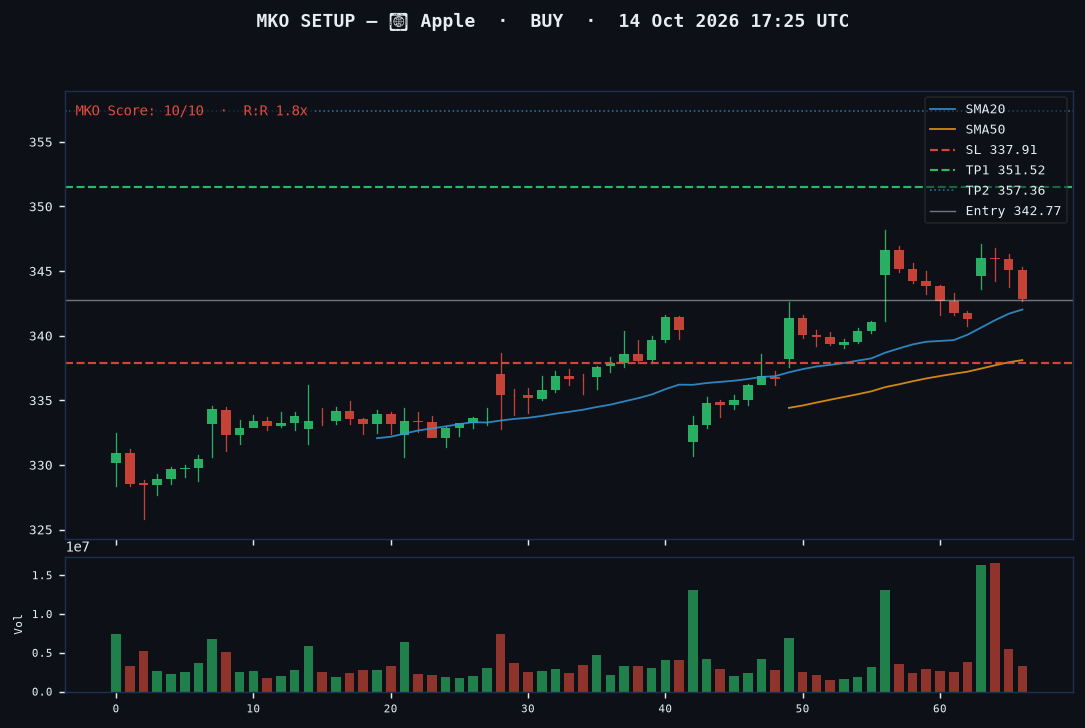Click the "TP1 351.52" legend entry
The width and height of the screenshot is (1085, 728).
tap(987, 170)
